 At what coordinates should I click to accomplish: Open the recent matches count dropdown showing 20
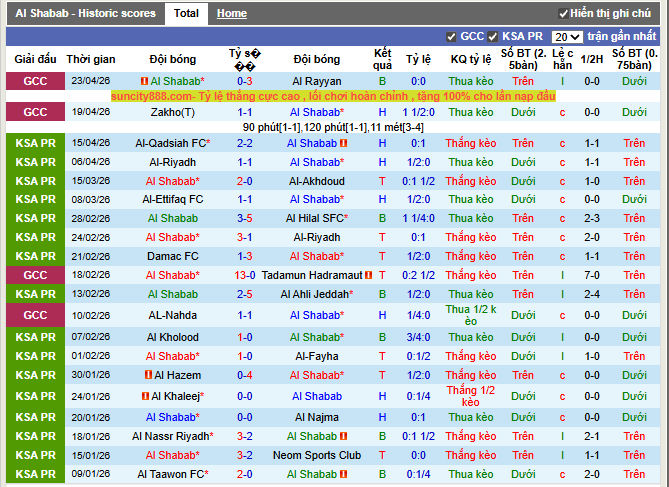[x=566, y=36]
